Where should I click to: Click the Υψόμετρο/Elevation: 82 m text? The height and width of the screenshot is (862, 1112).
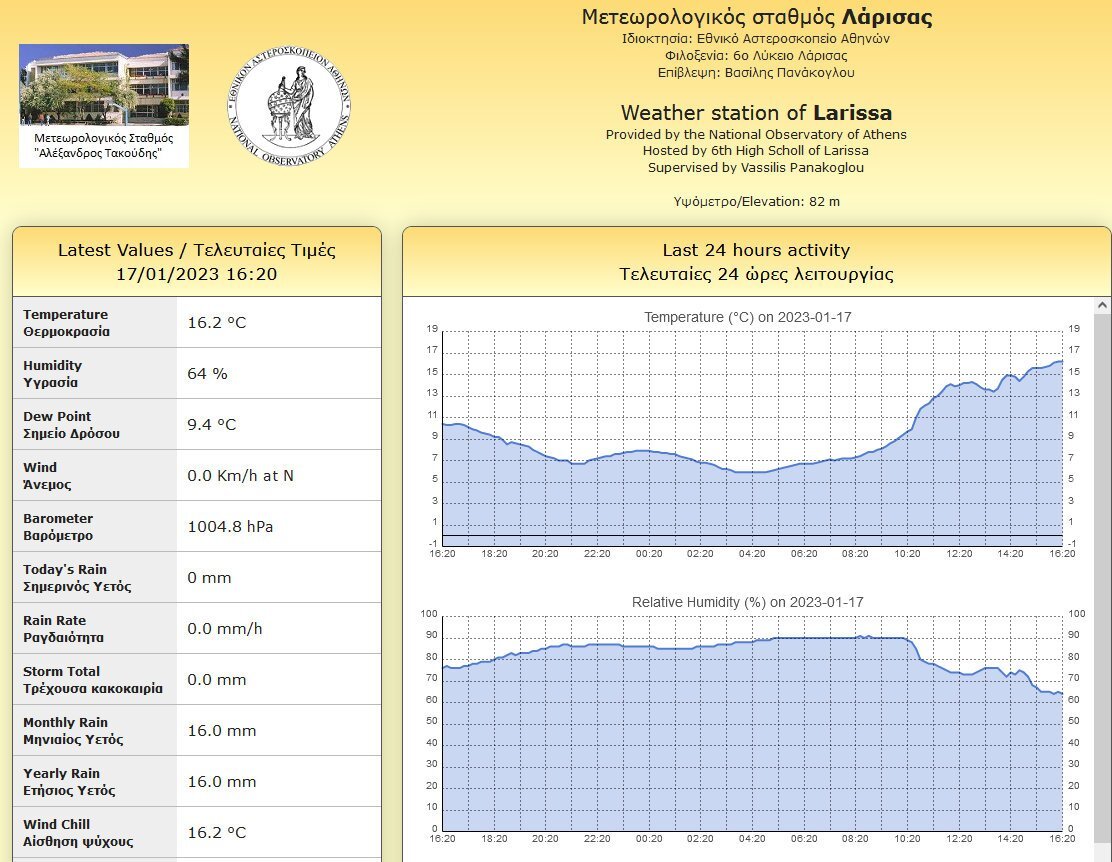756,201
